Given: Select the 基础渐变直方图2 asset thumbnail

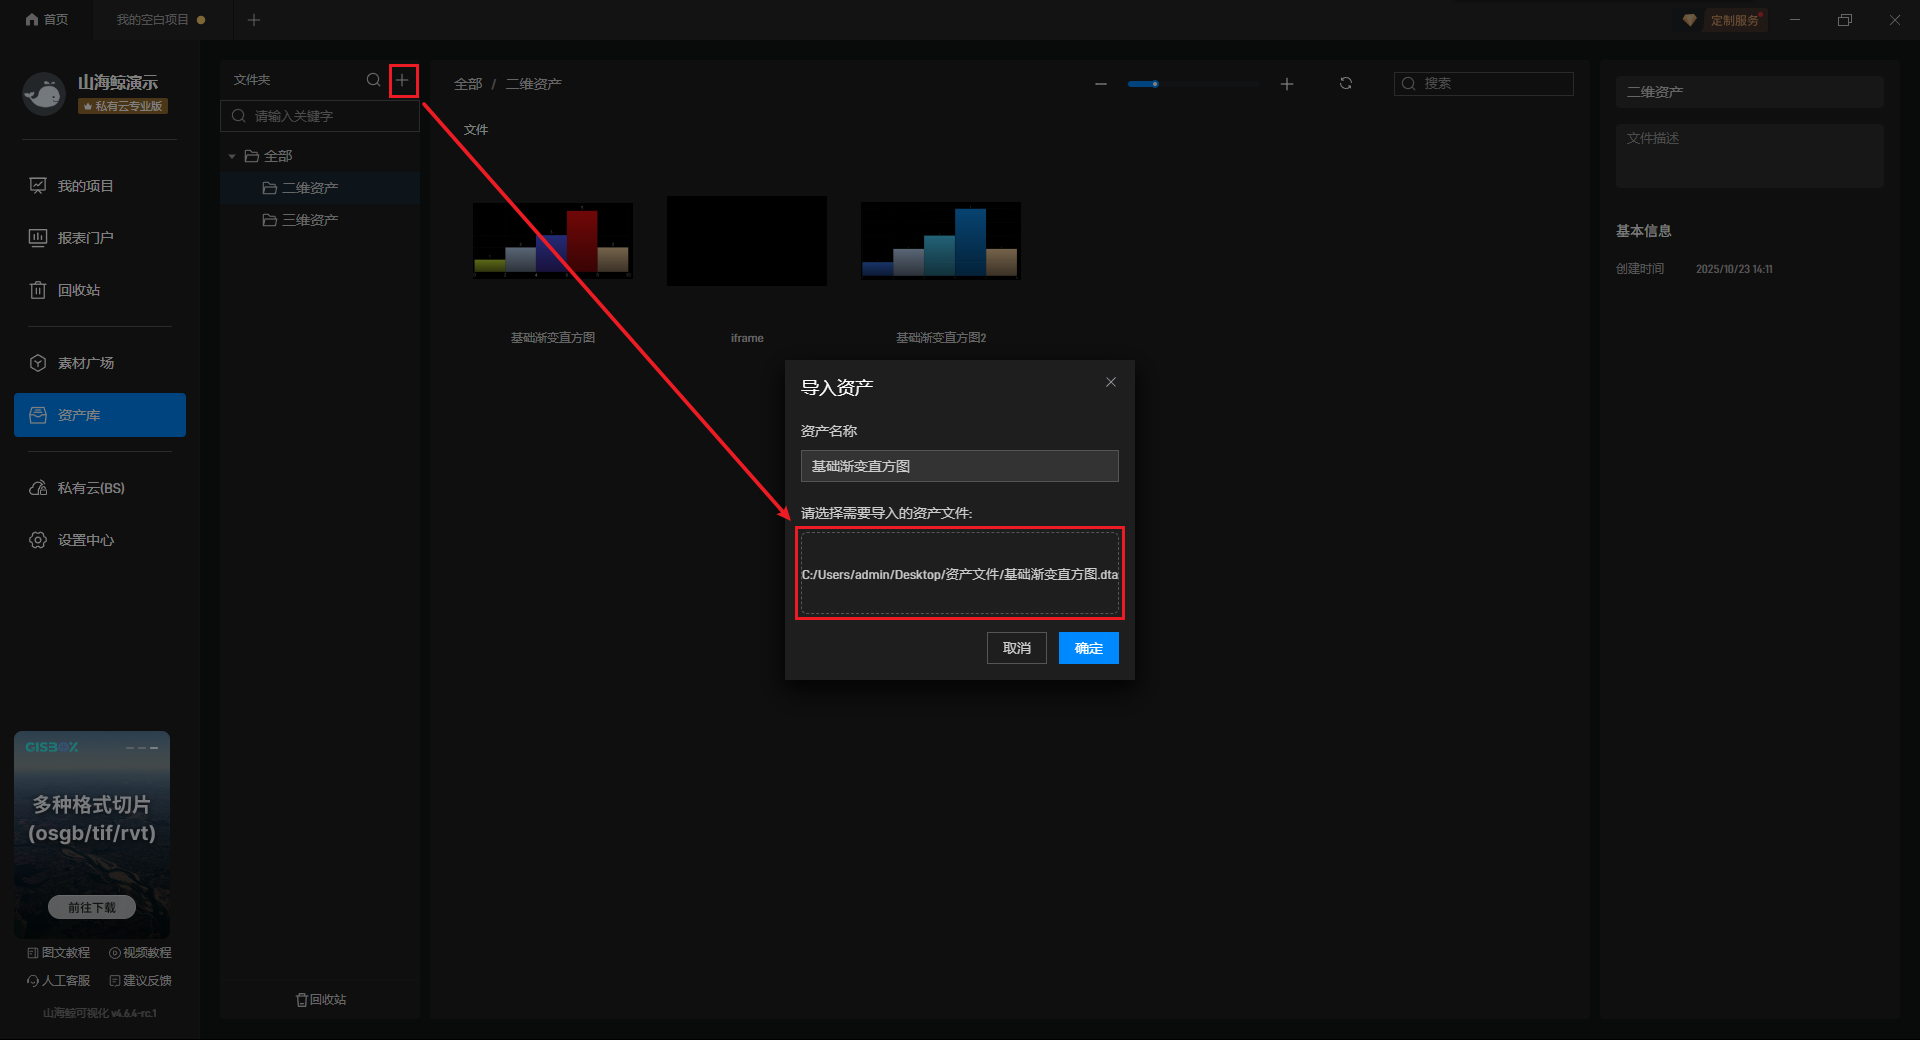Looking at the screenshot, I should click(941, 241).
